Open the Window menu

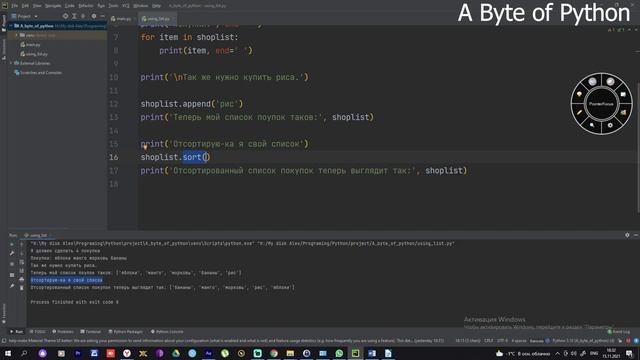coord(141,6)
